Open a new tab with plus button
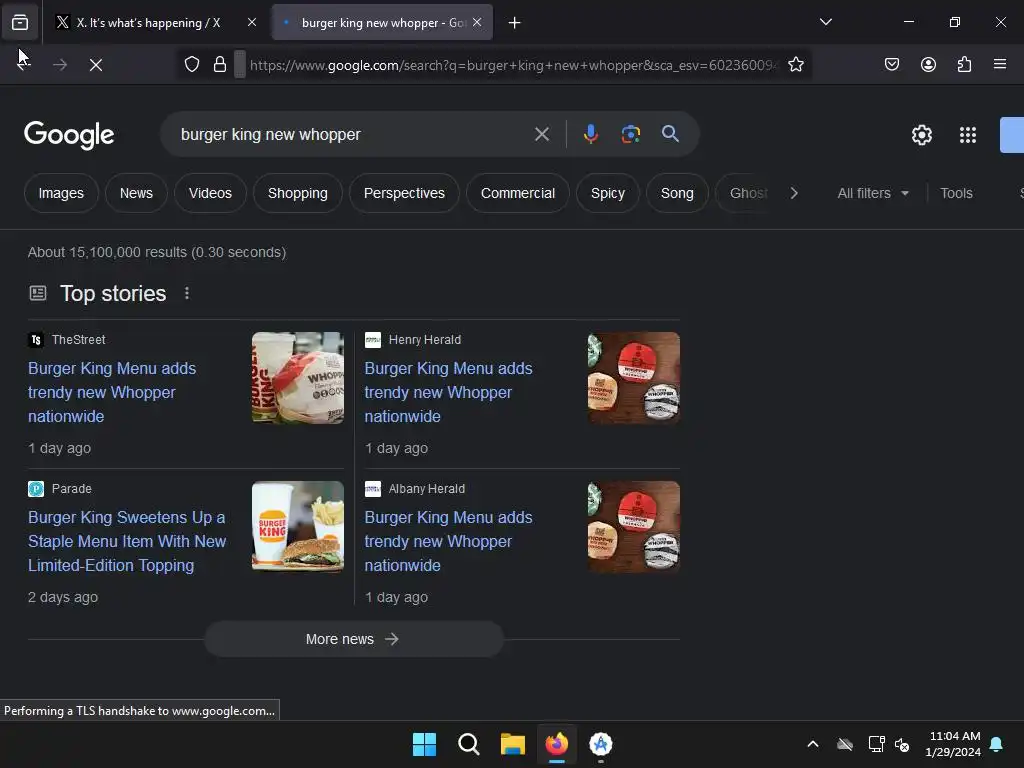Screen dimensions: 1024x768 pos(515,23)
